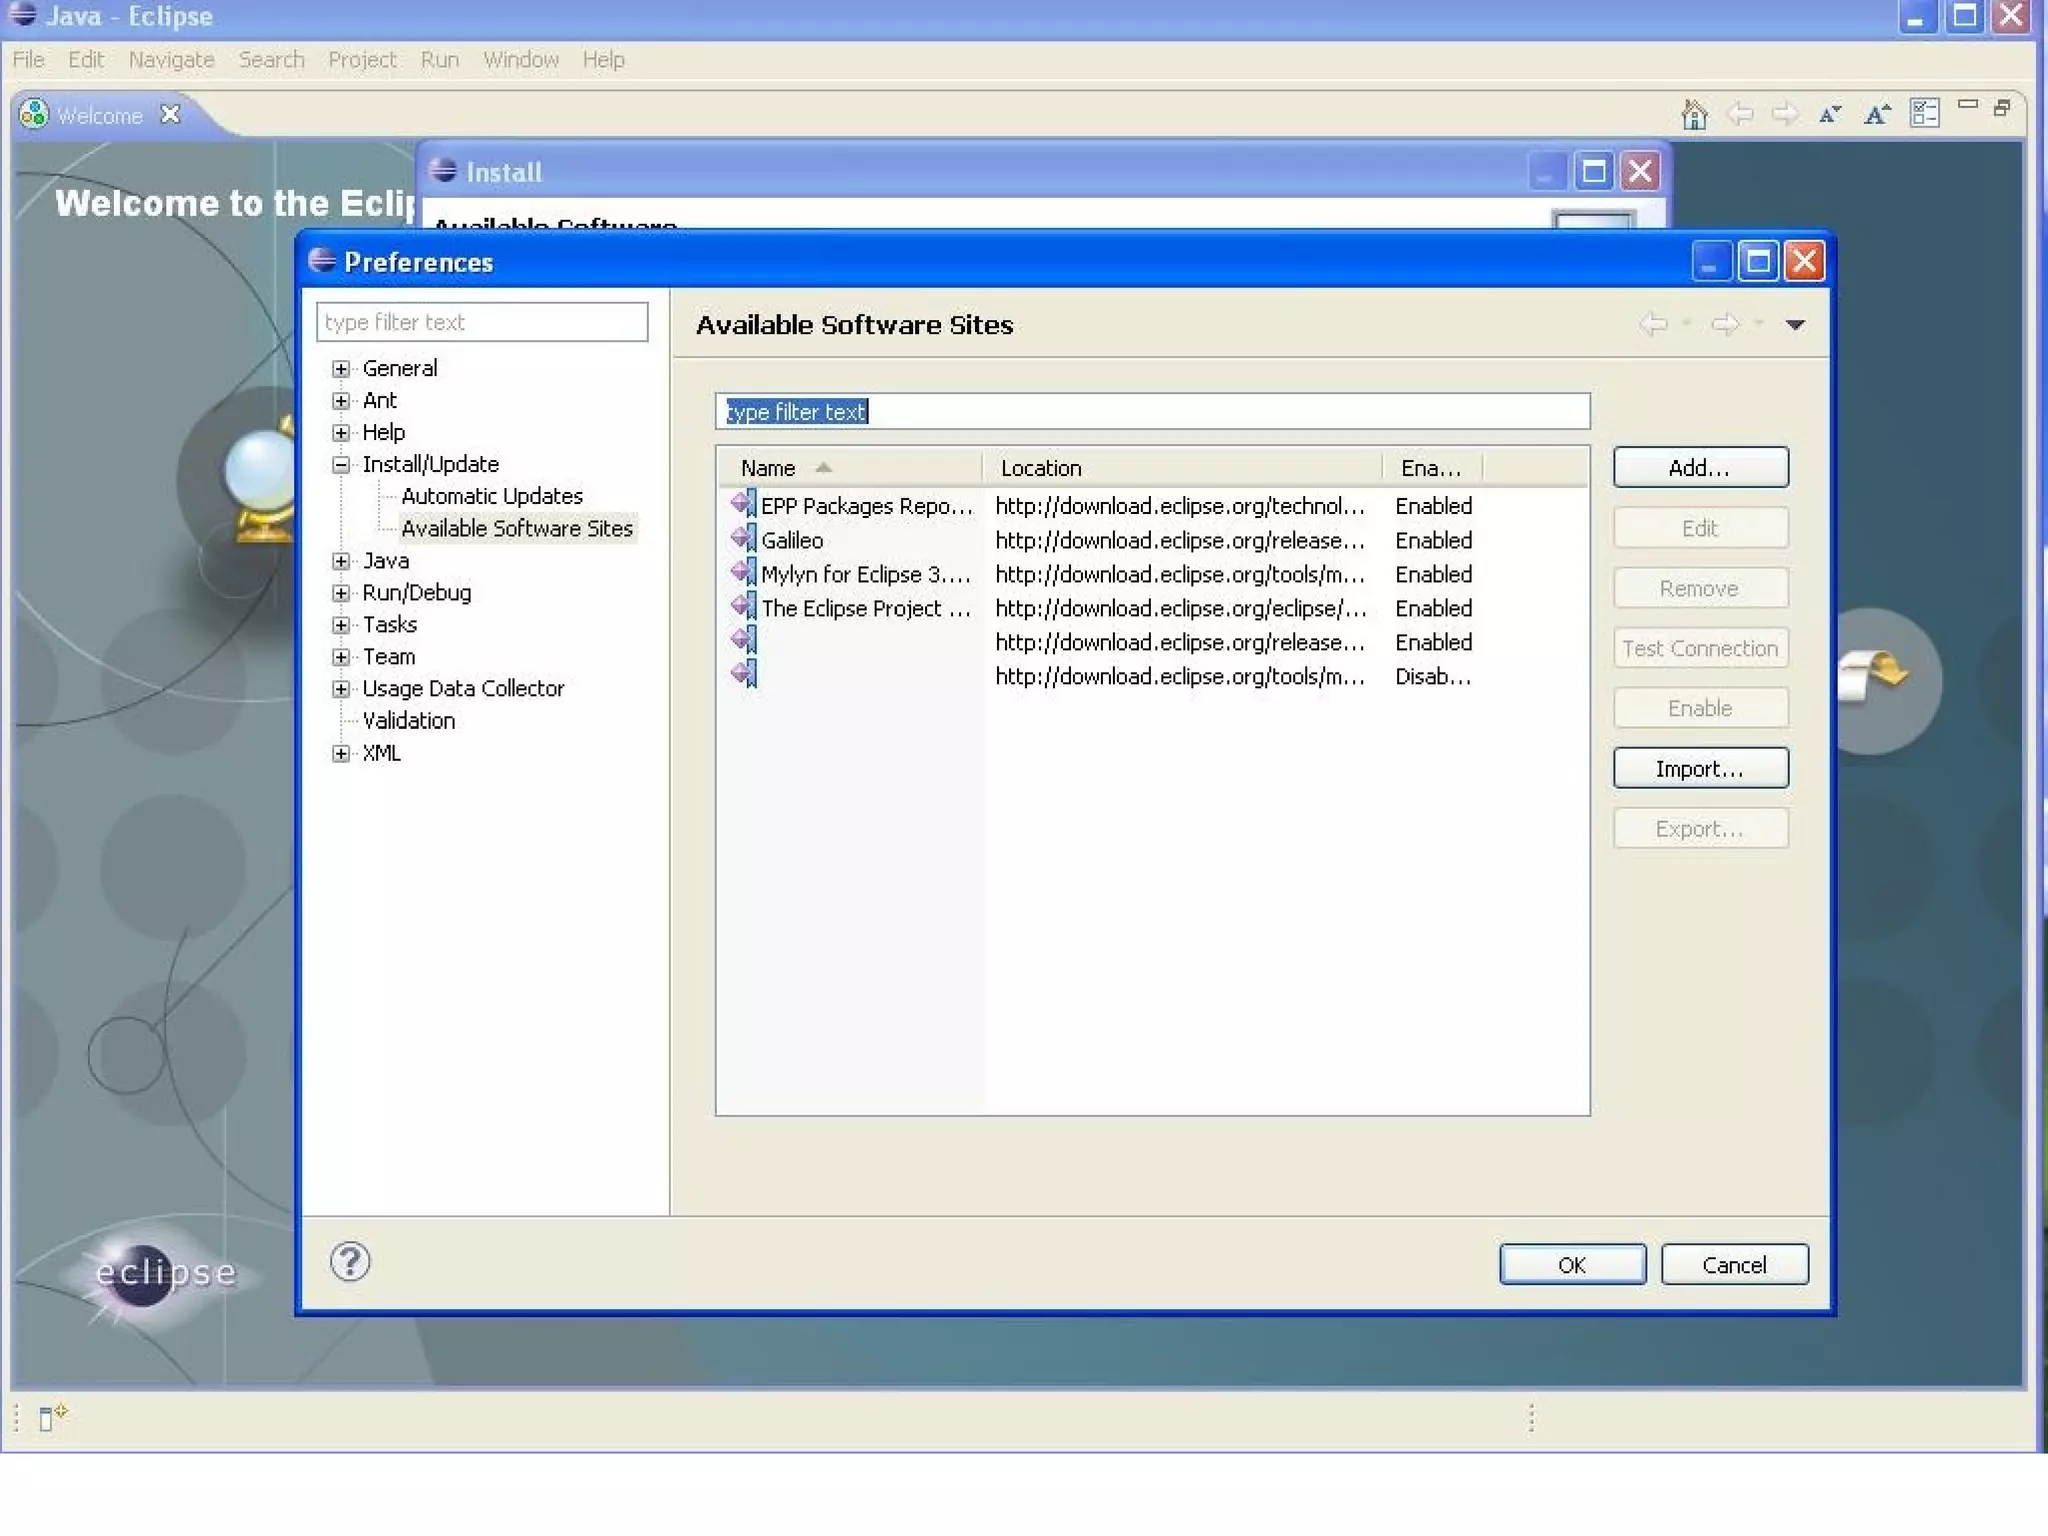
Task: Collapse the Install/Update tree node
Action: click(341, 464)
